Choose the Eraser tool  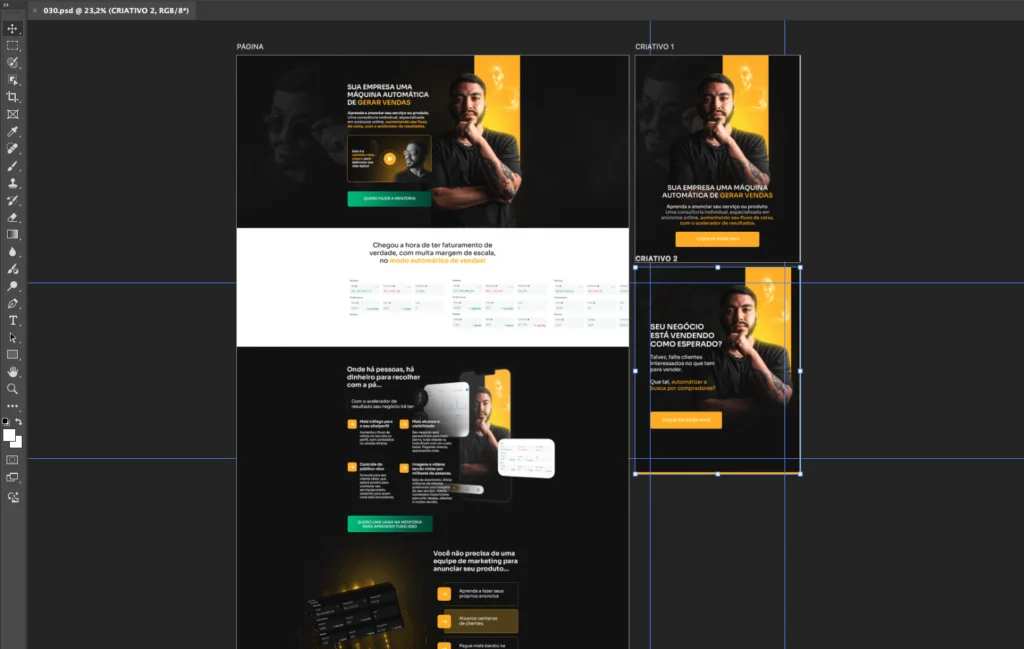(13, 217)
